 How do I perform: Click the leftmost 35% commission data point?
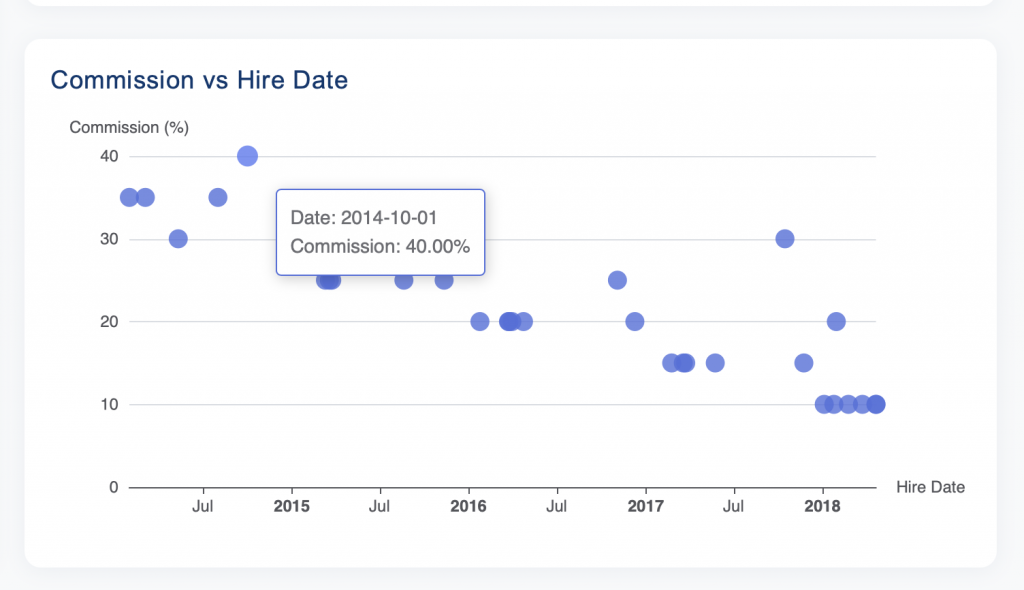tap(129, 197)
